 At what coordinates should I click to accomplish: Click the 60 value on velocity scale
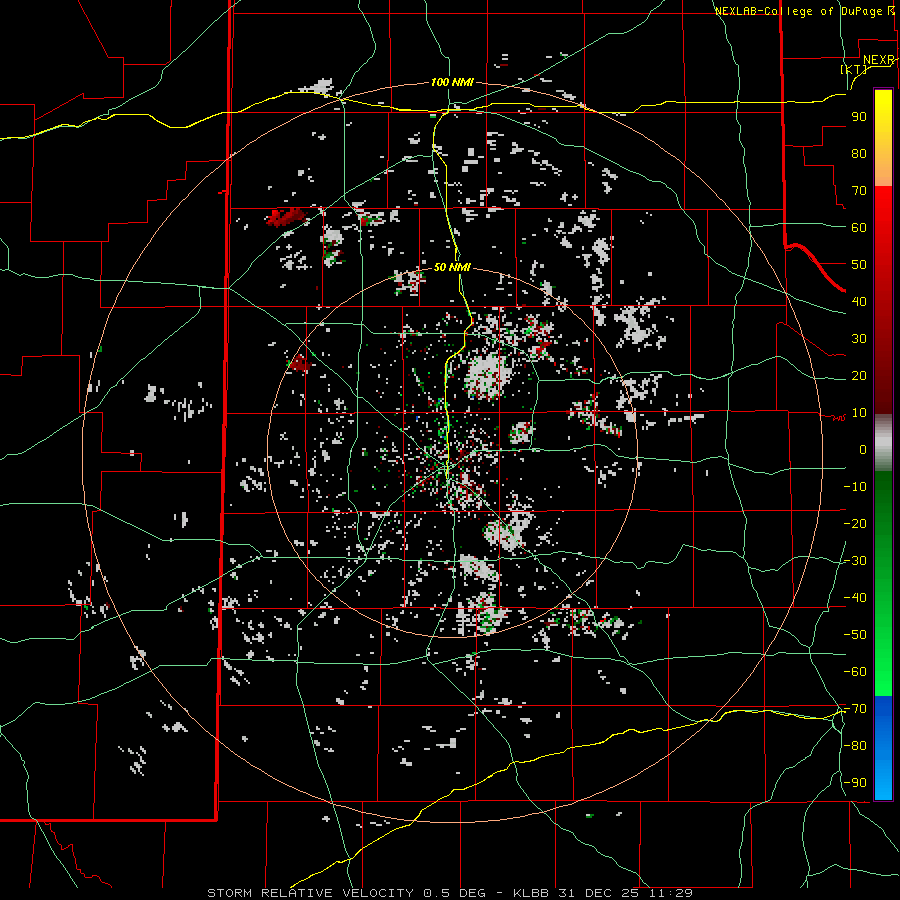click(859, 228)
